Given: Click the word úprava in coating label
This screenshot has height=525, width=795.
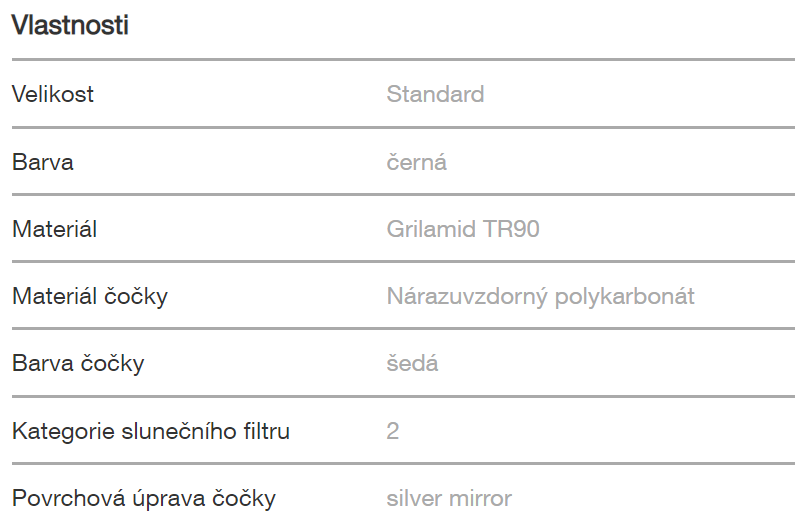Looking at the screenshot, I should [168, 499].
